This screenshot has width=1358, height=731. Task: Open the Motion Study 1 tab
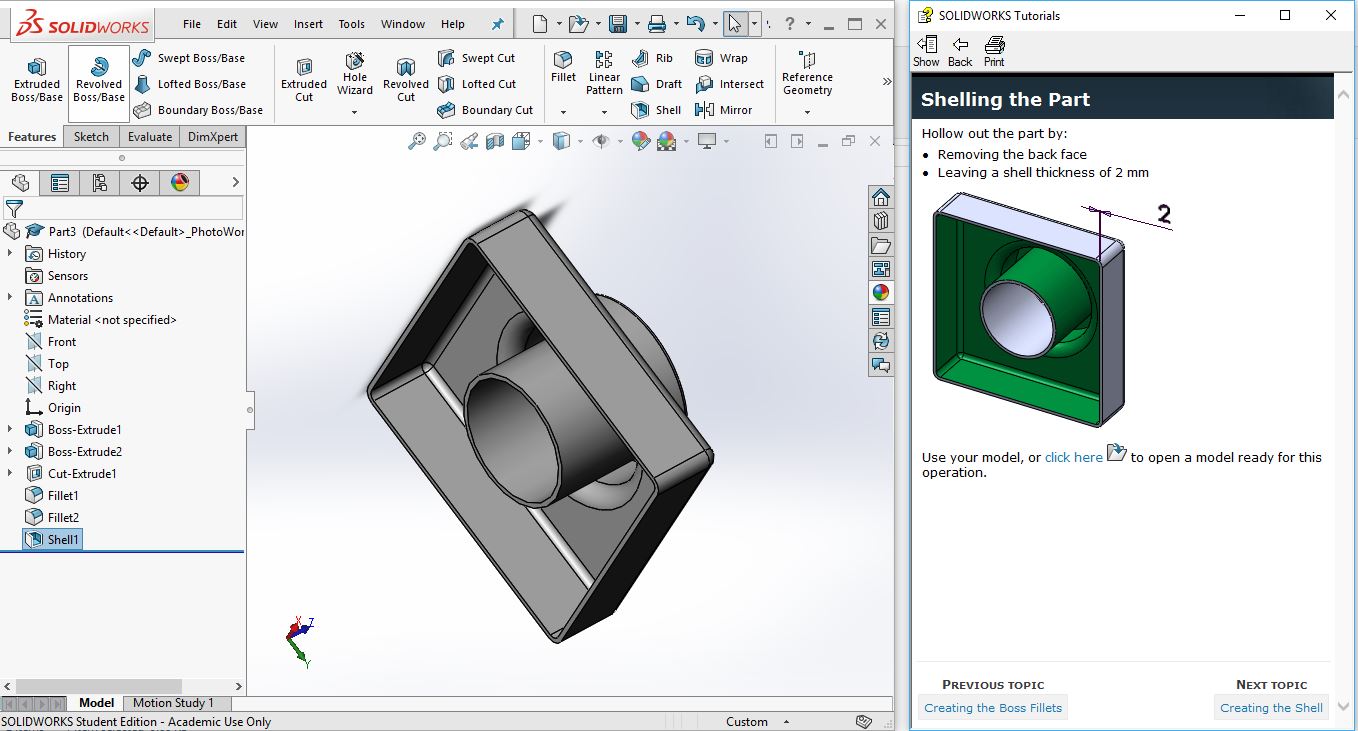[173, 703]
